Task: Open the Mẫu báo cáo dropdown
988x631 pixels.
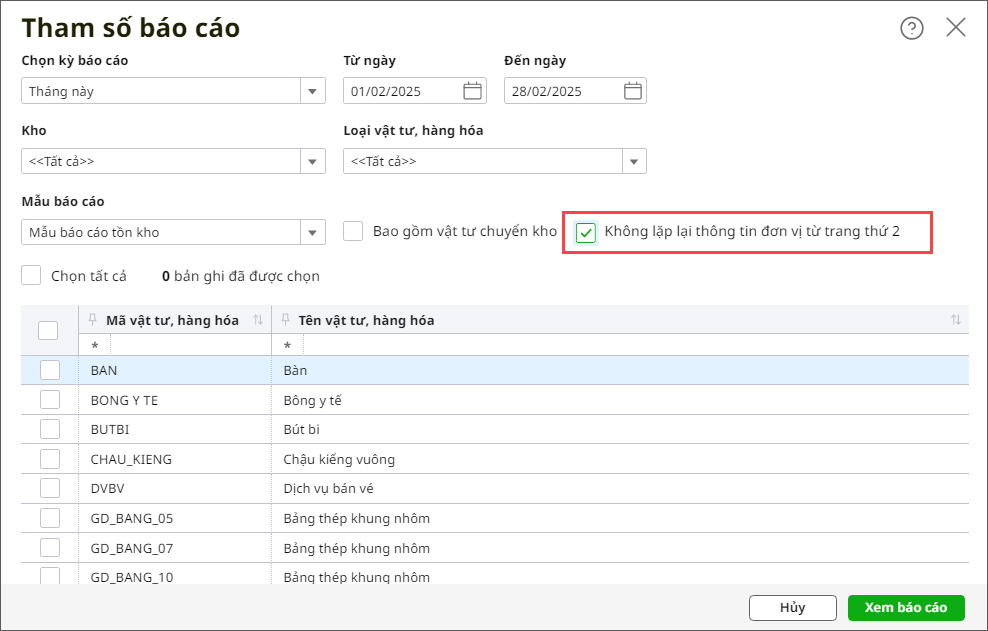Action: 313,232
